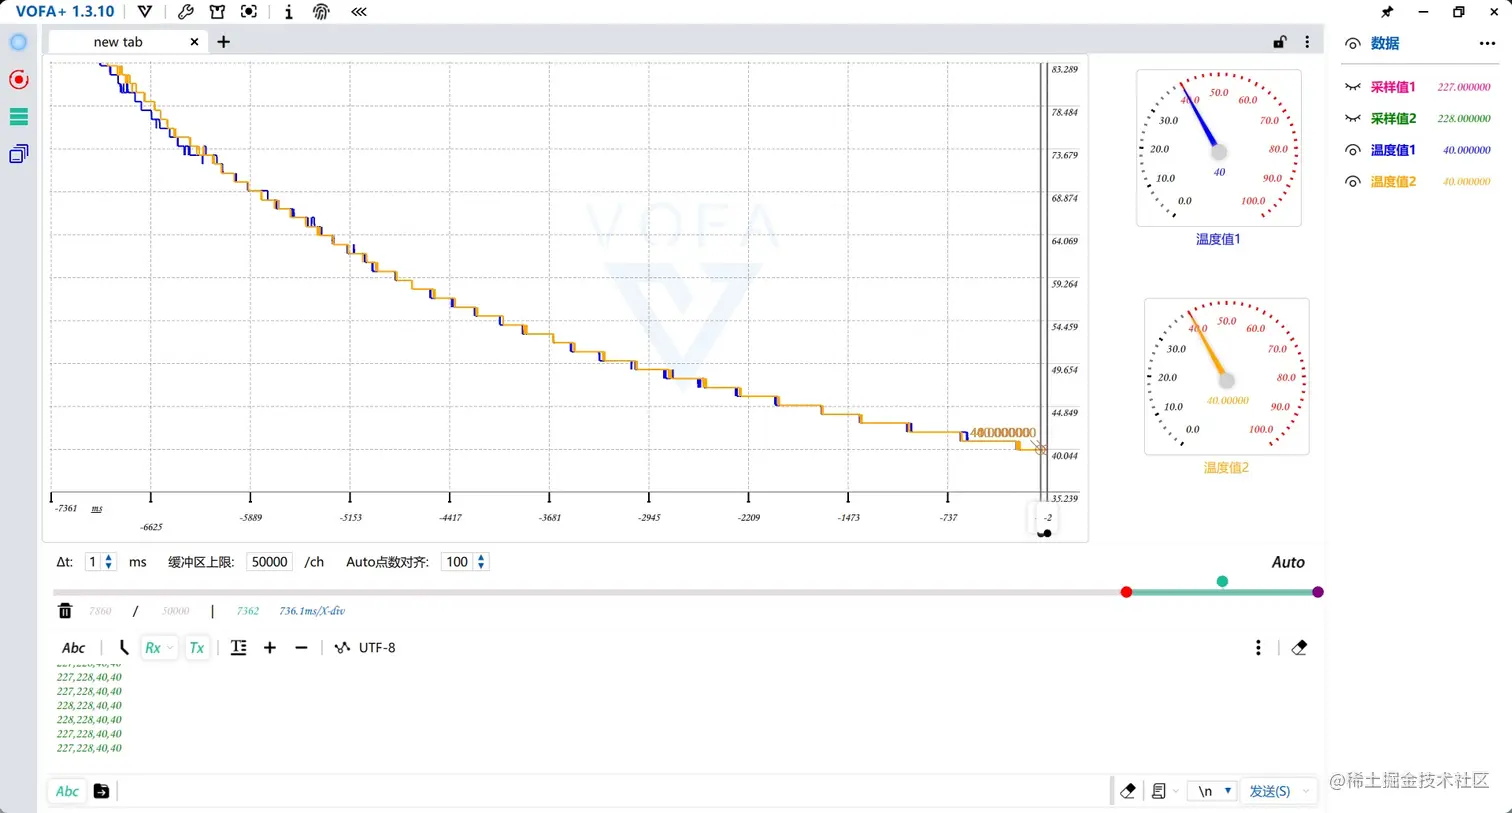Click the 736.1ms/X-div text
The image size is (1512, 813).
tap(311, 611)
